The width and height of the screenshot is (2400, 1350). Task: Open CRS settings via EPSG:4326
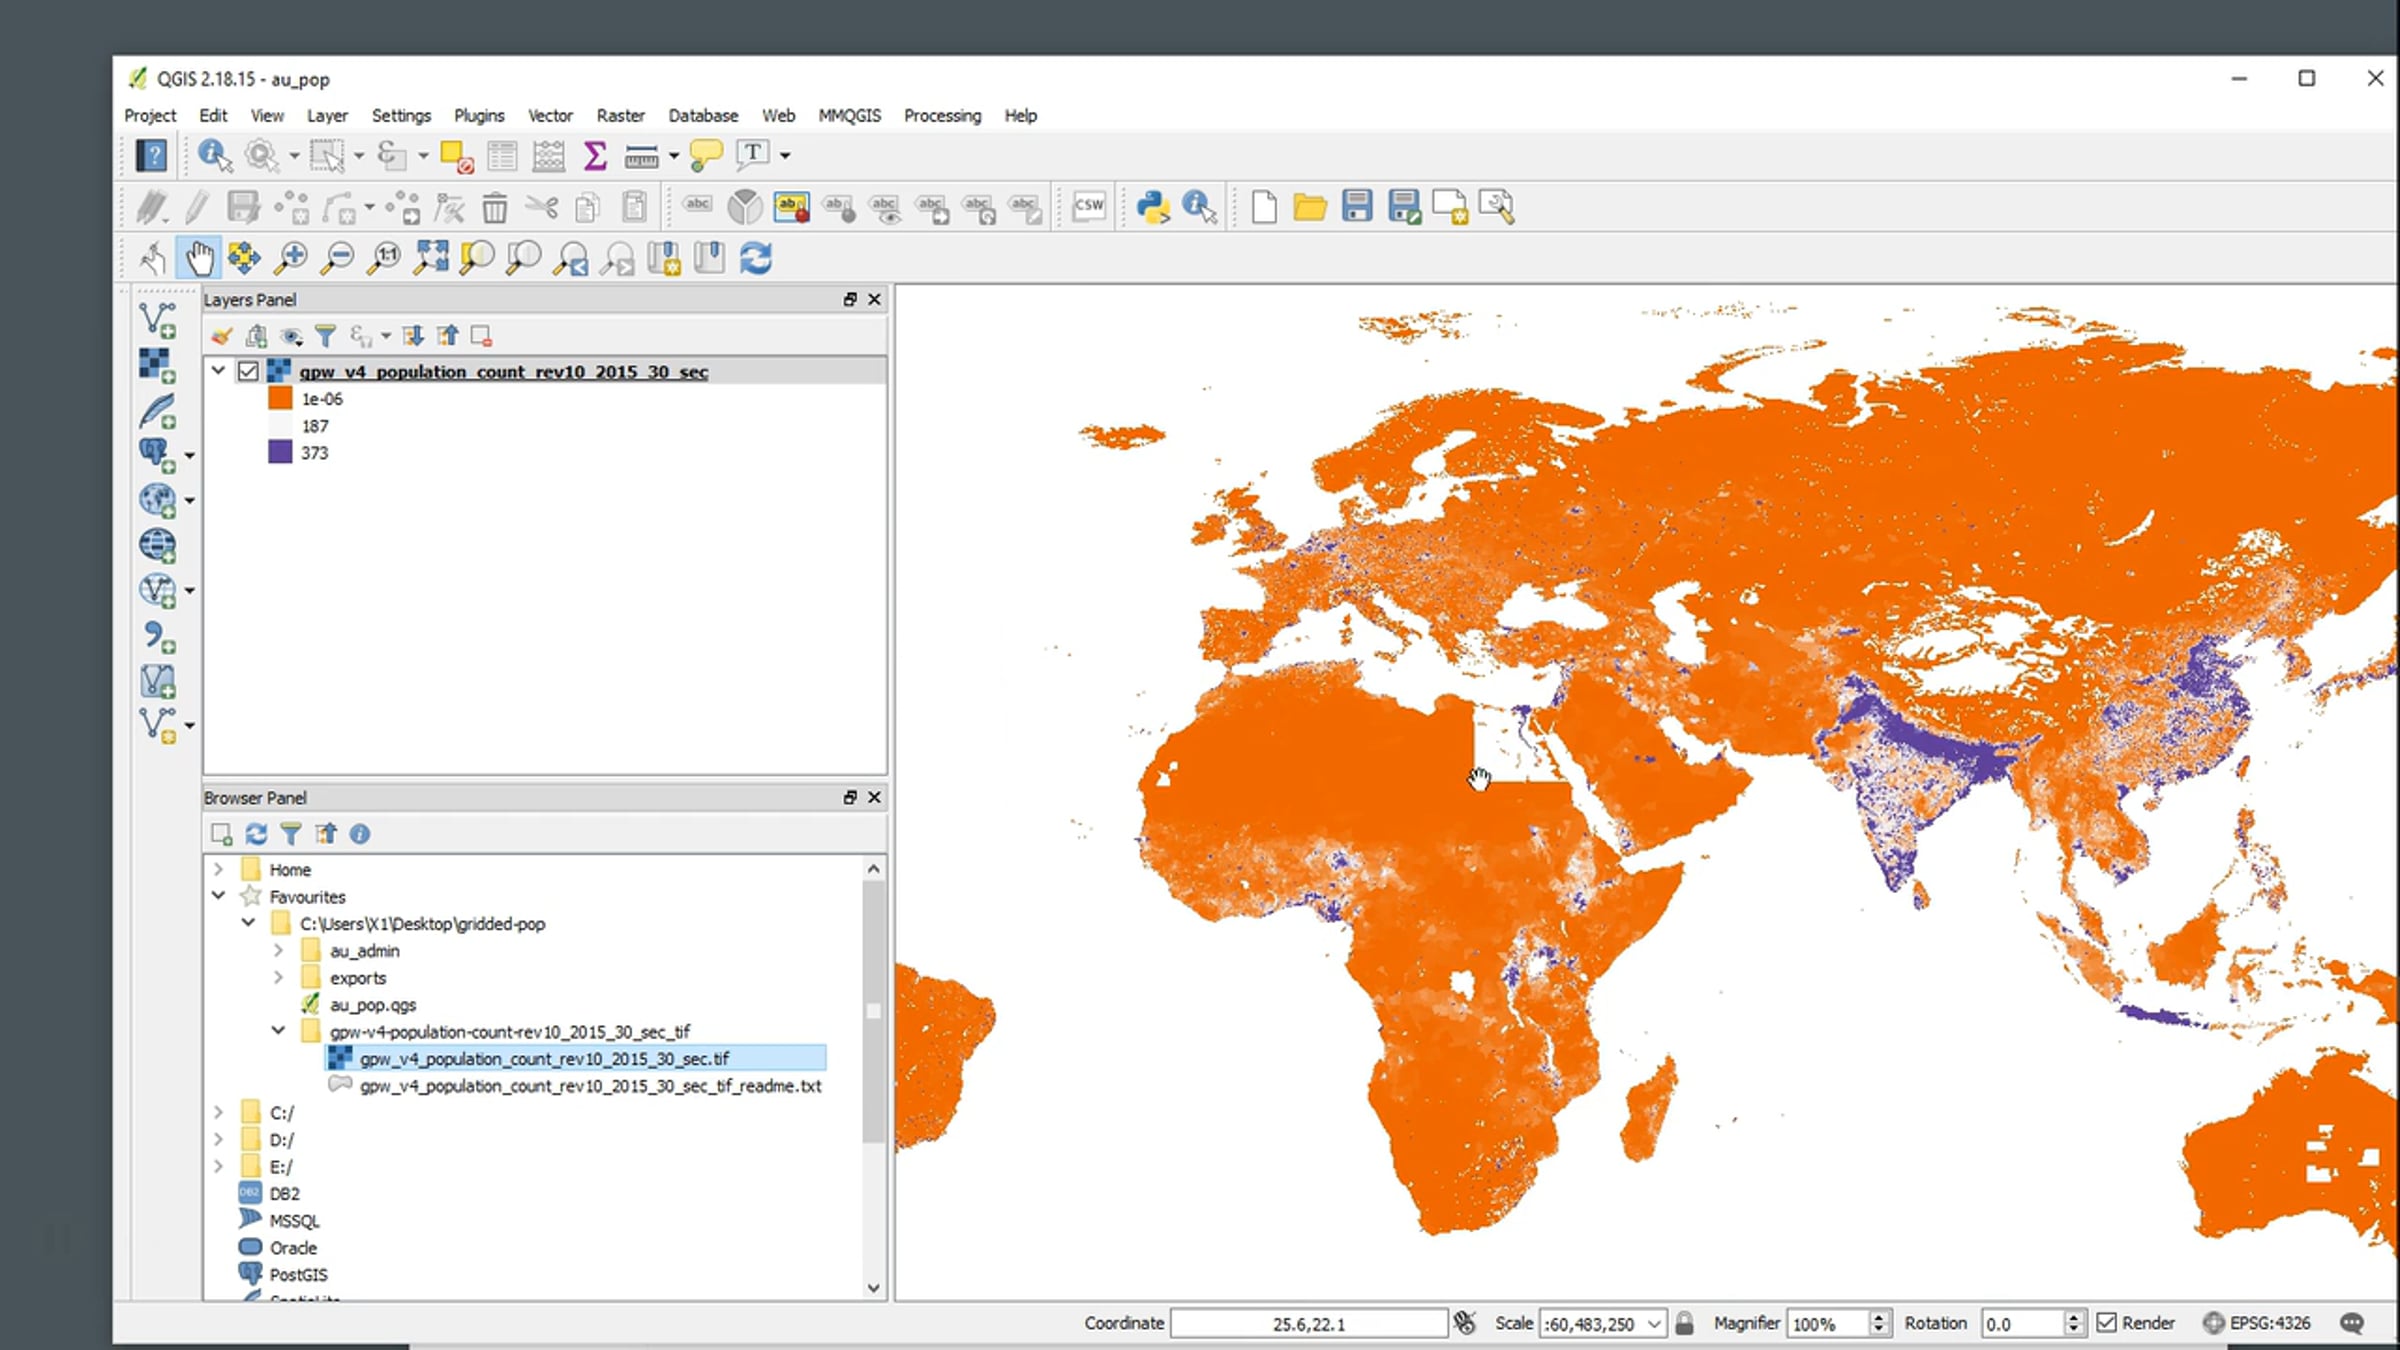(2257, 1323)
